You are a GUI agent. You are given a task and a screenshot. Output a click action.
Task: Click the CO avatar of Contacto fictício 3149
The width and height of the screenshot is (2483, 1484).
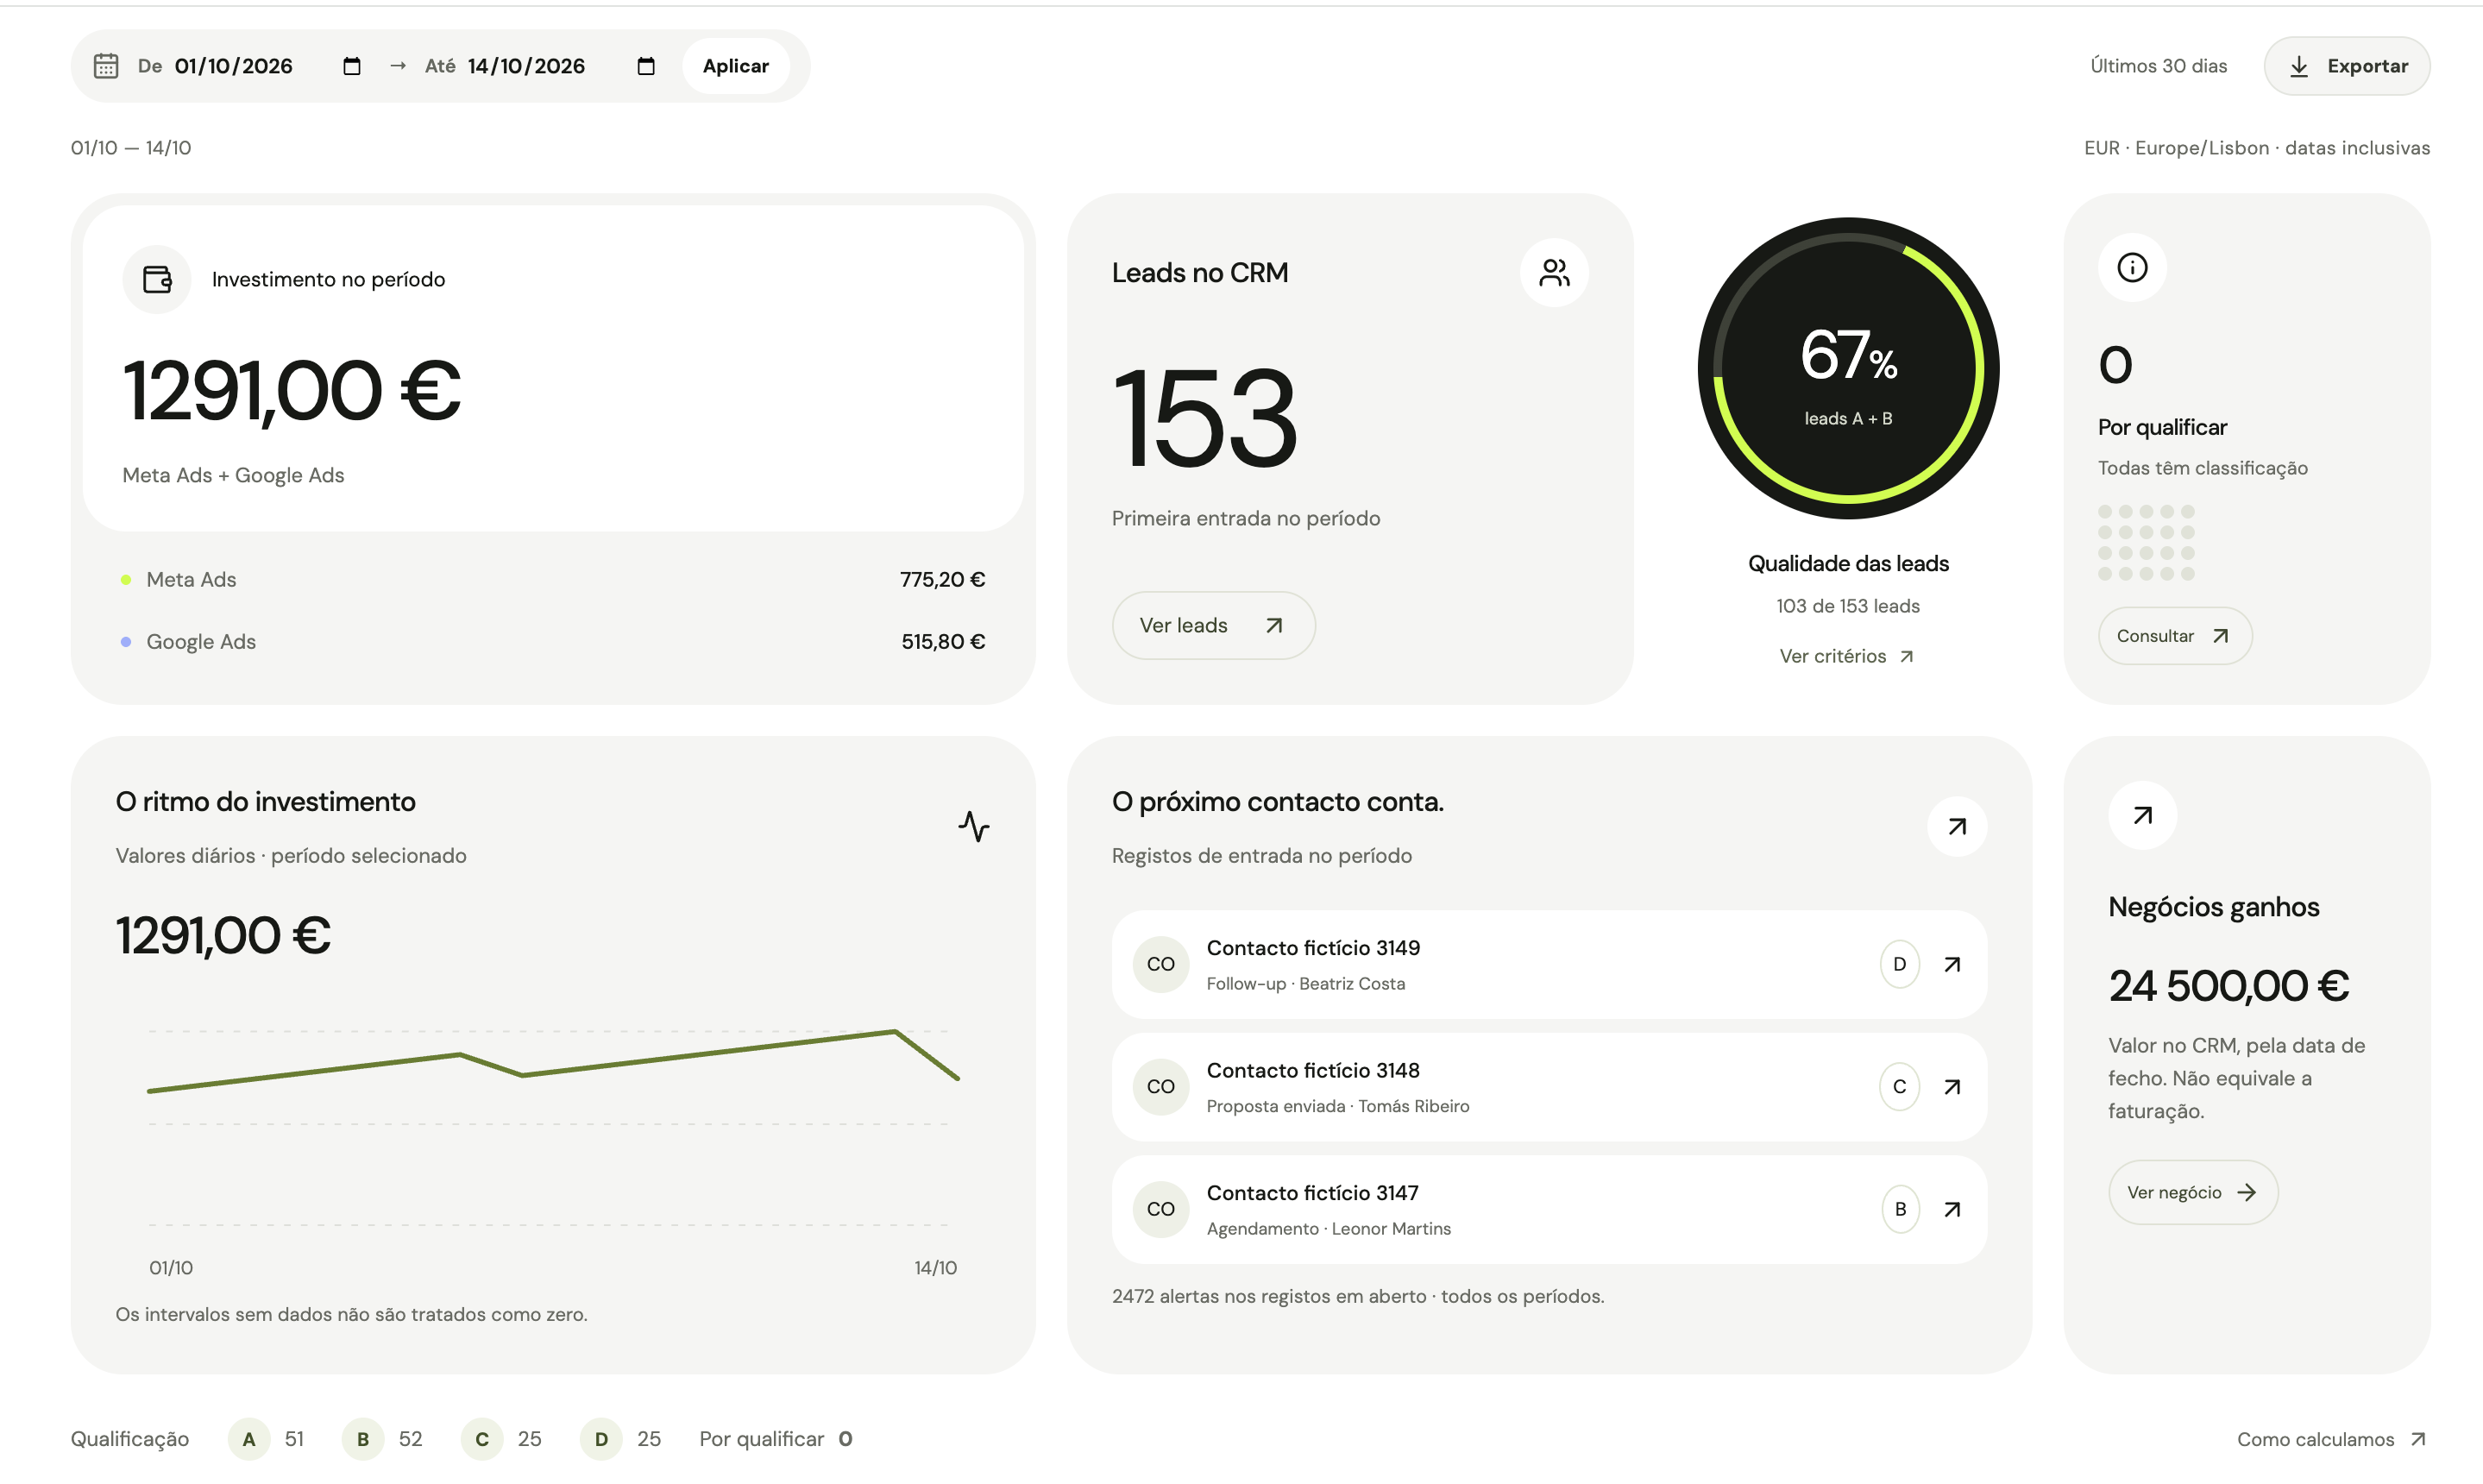click(1160, 964)
